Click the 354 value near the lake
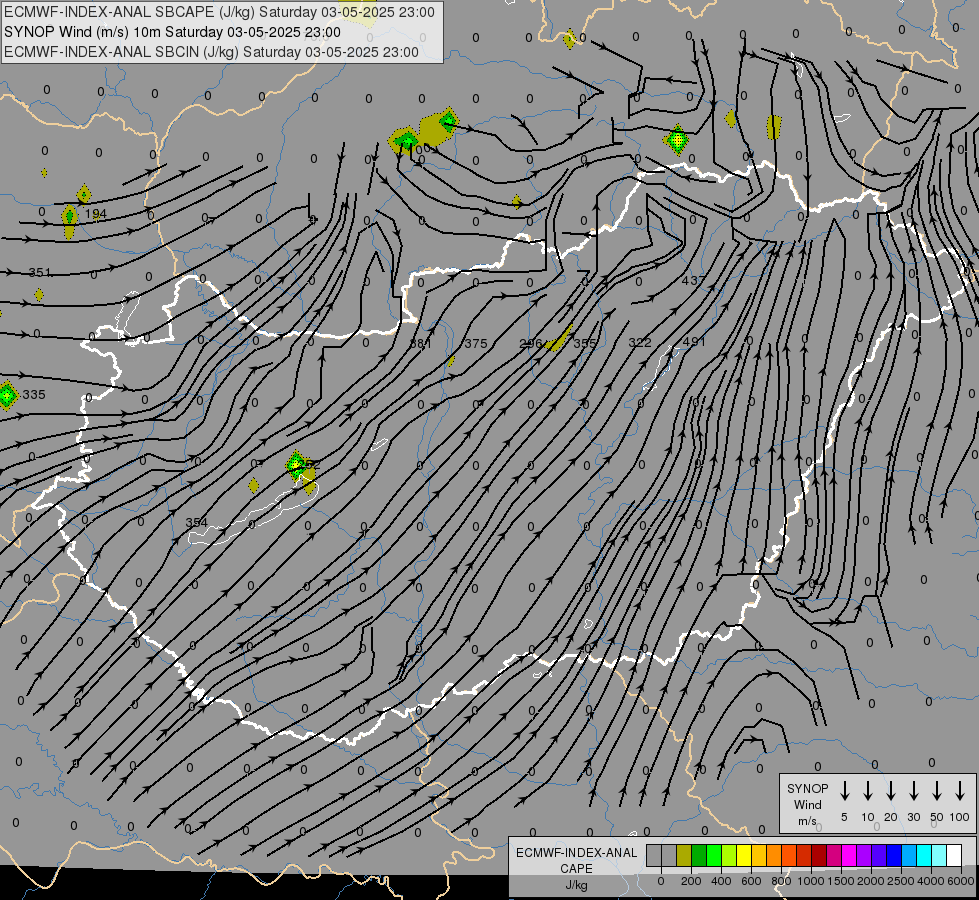Image resolution: width=979 pixels, height=900 pixels. tap(197, 522)
